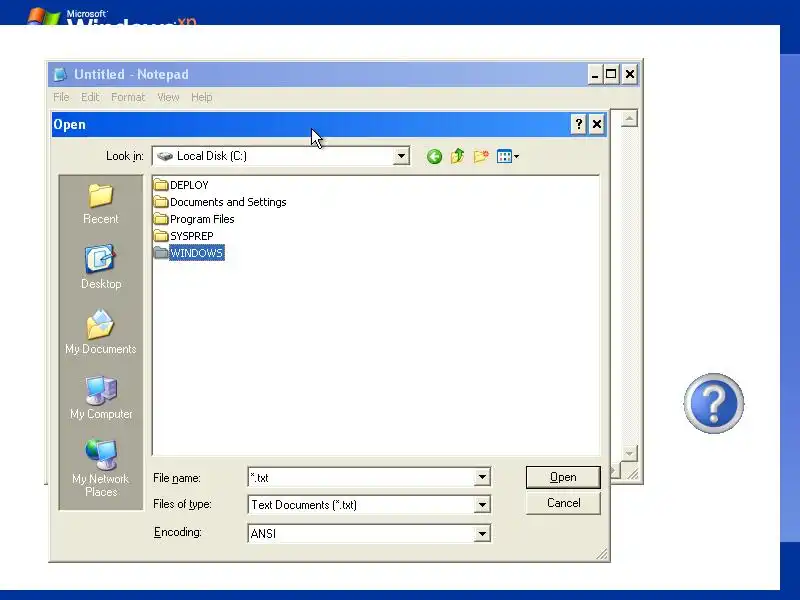Screen dimensions: 800x600
Task: Click the SYSPREP folder name
Action: (191, 236)
